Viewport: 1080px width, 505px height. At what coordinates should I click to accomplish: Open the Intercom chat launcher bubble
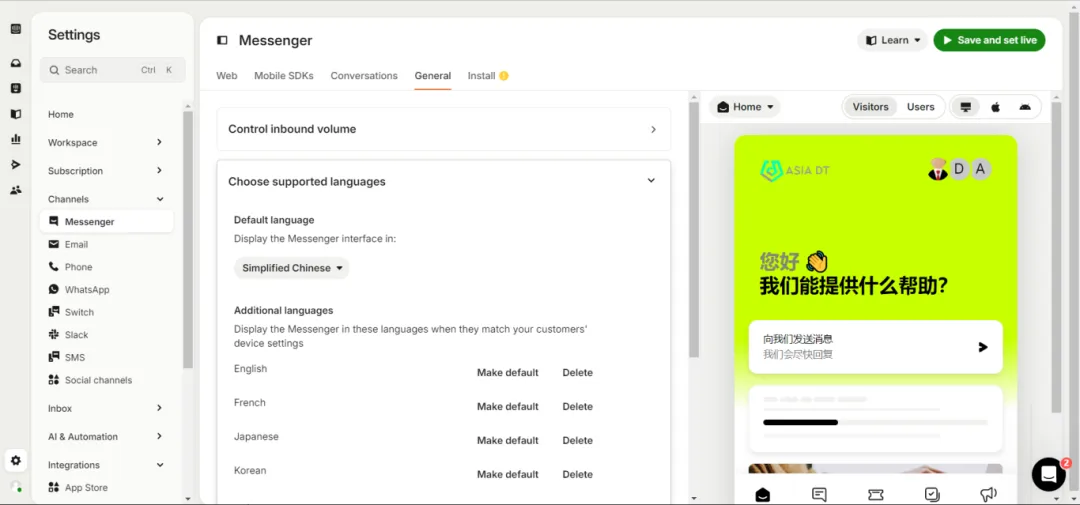click(x=1048, y=474)
